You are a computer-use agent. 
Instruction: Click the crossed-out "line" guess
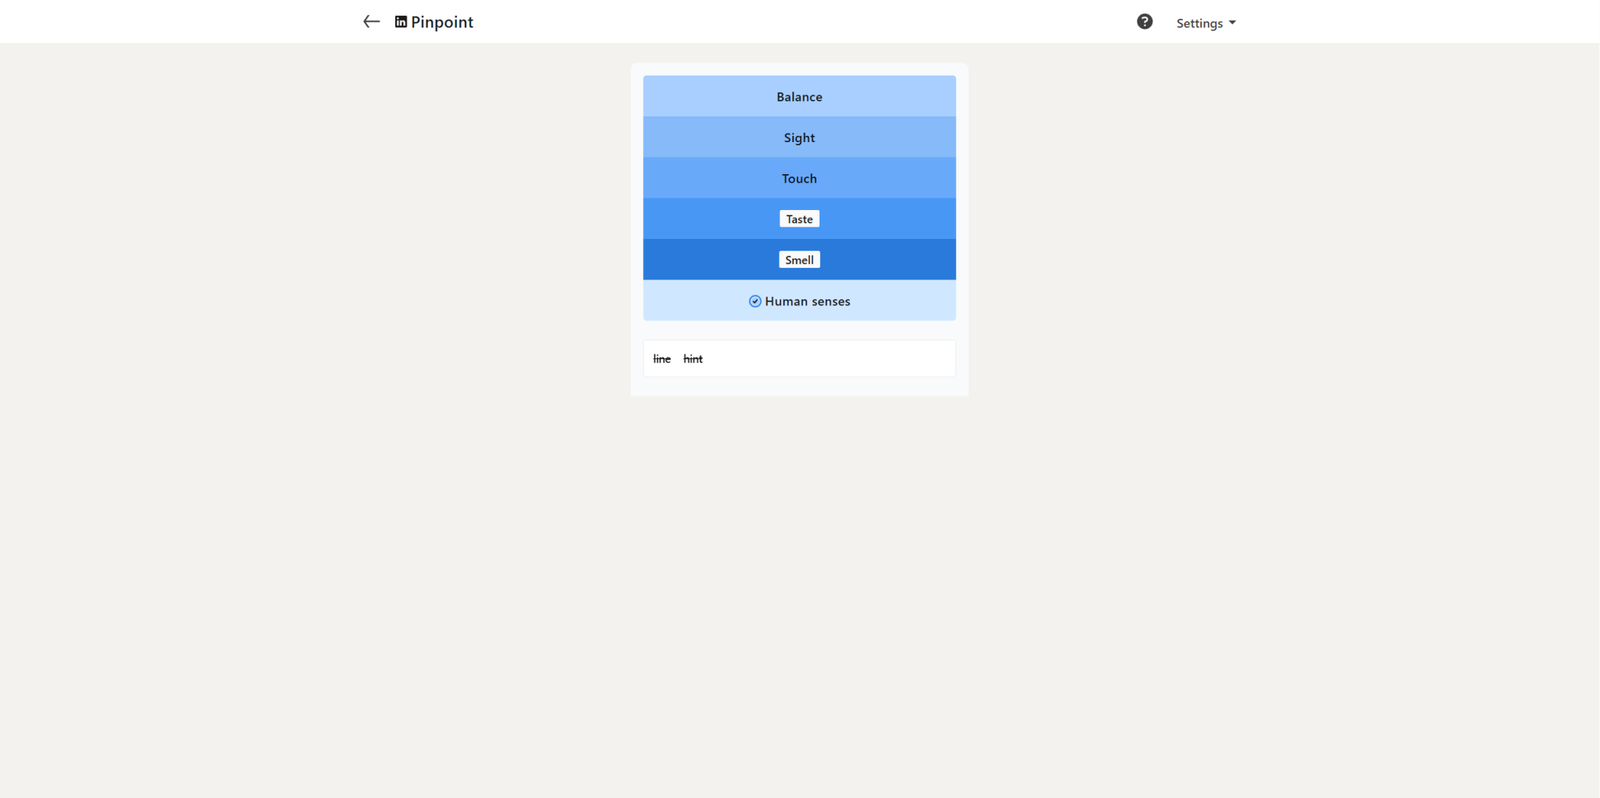tap(662, 359)
